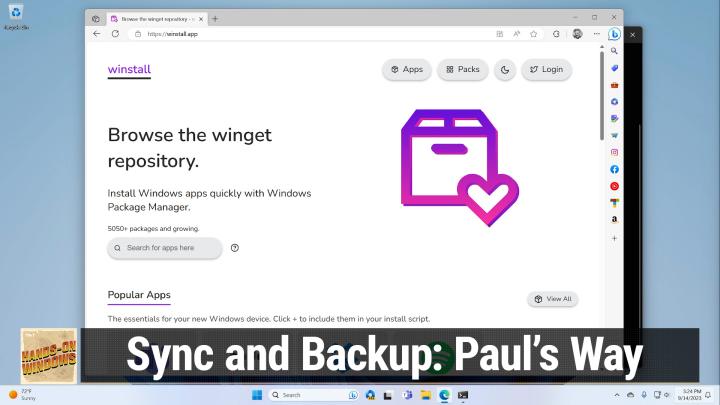
Task: Open the sidebar Shopping tag icon
Action: 614,68
